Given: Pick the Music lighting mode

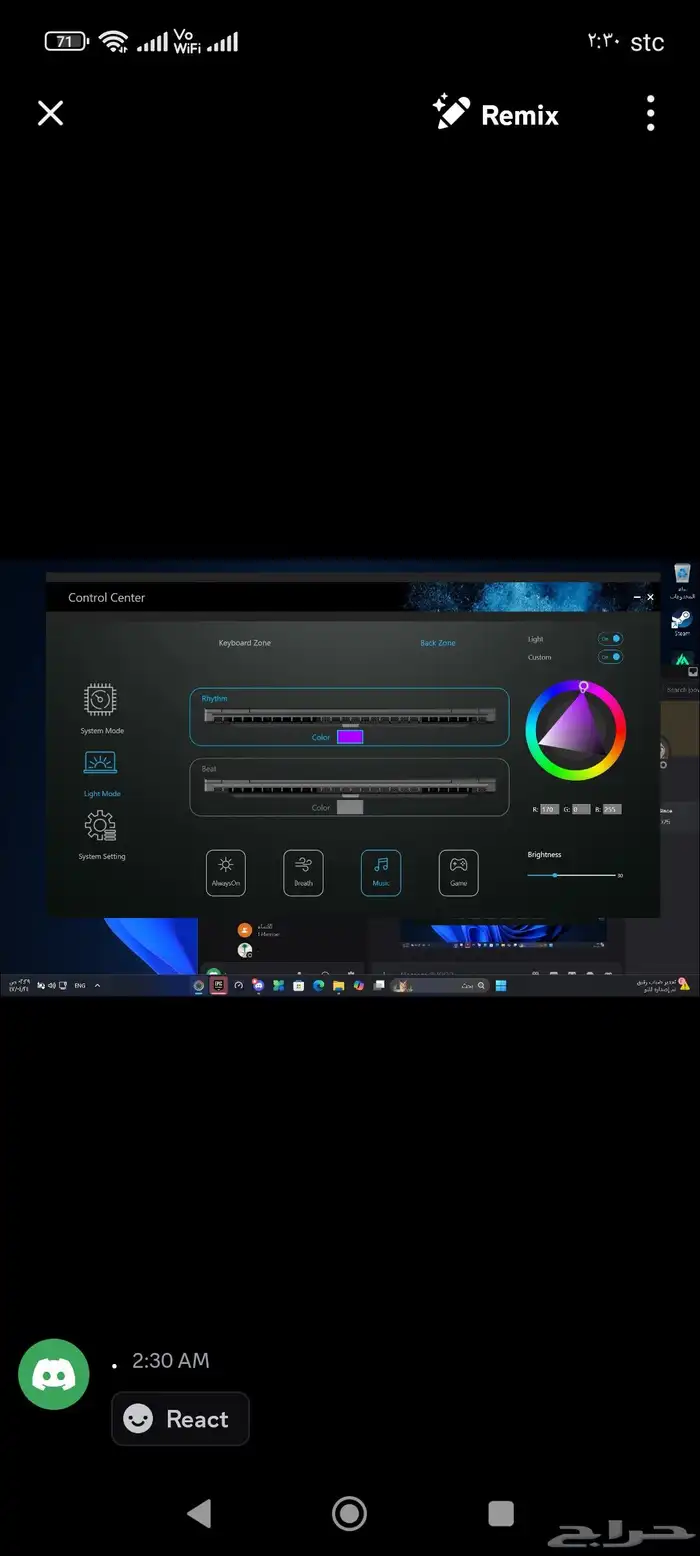Looking at the screenshot, I should pyautogui.click(x=381, y=872).
